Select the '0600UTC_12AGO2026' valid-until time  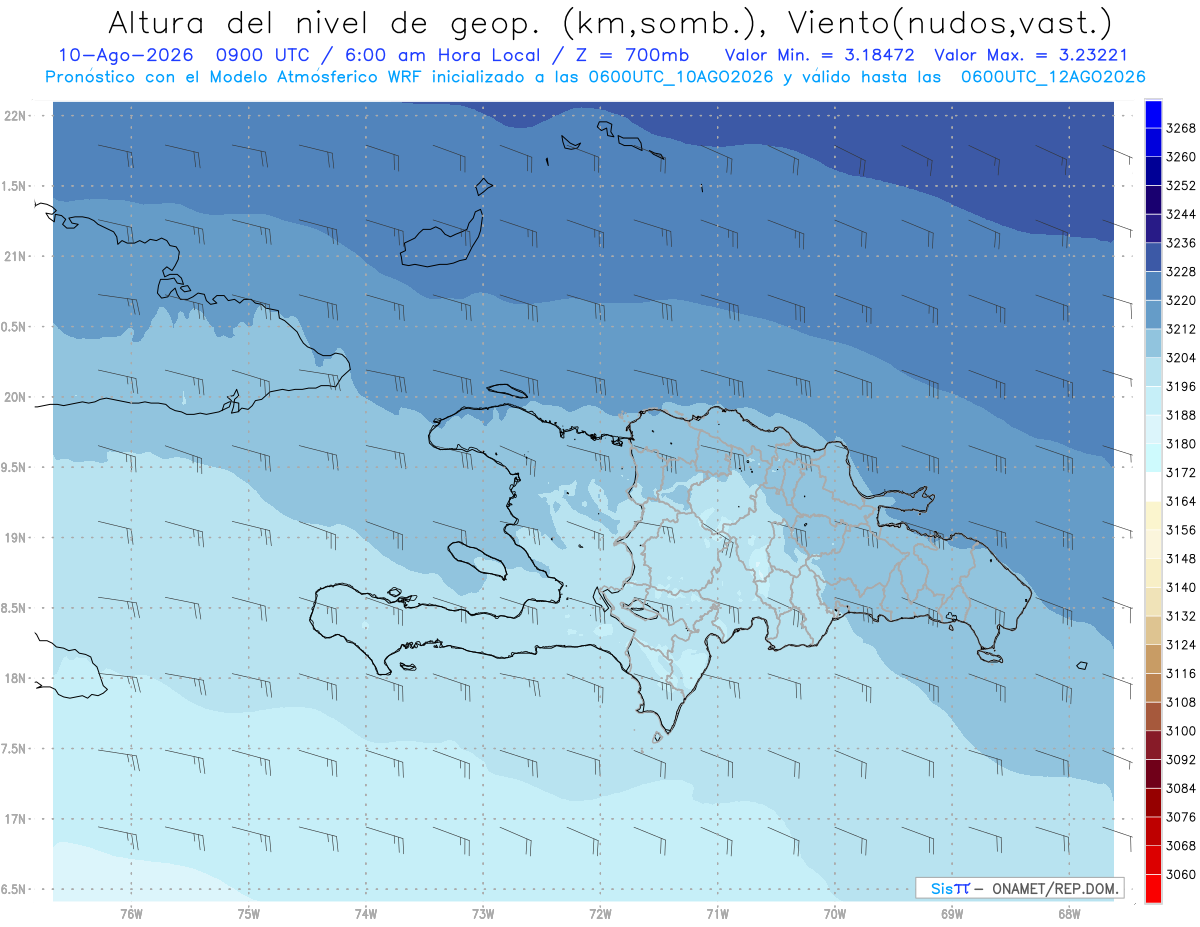point(1053,77)
